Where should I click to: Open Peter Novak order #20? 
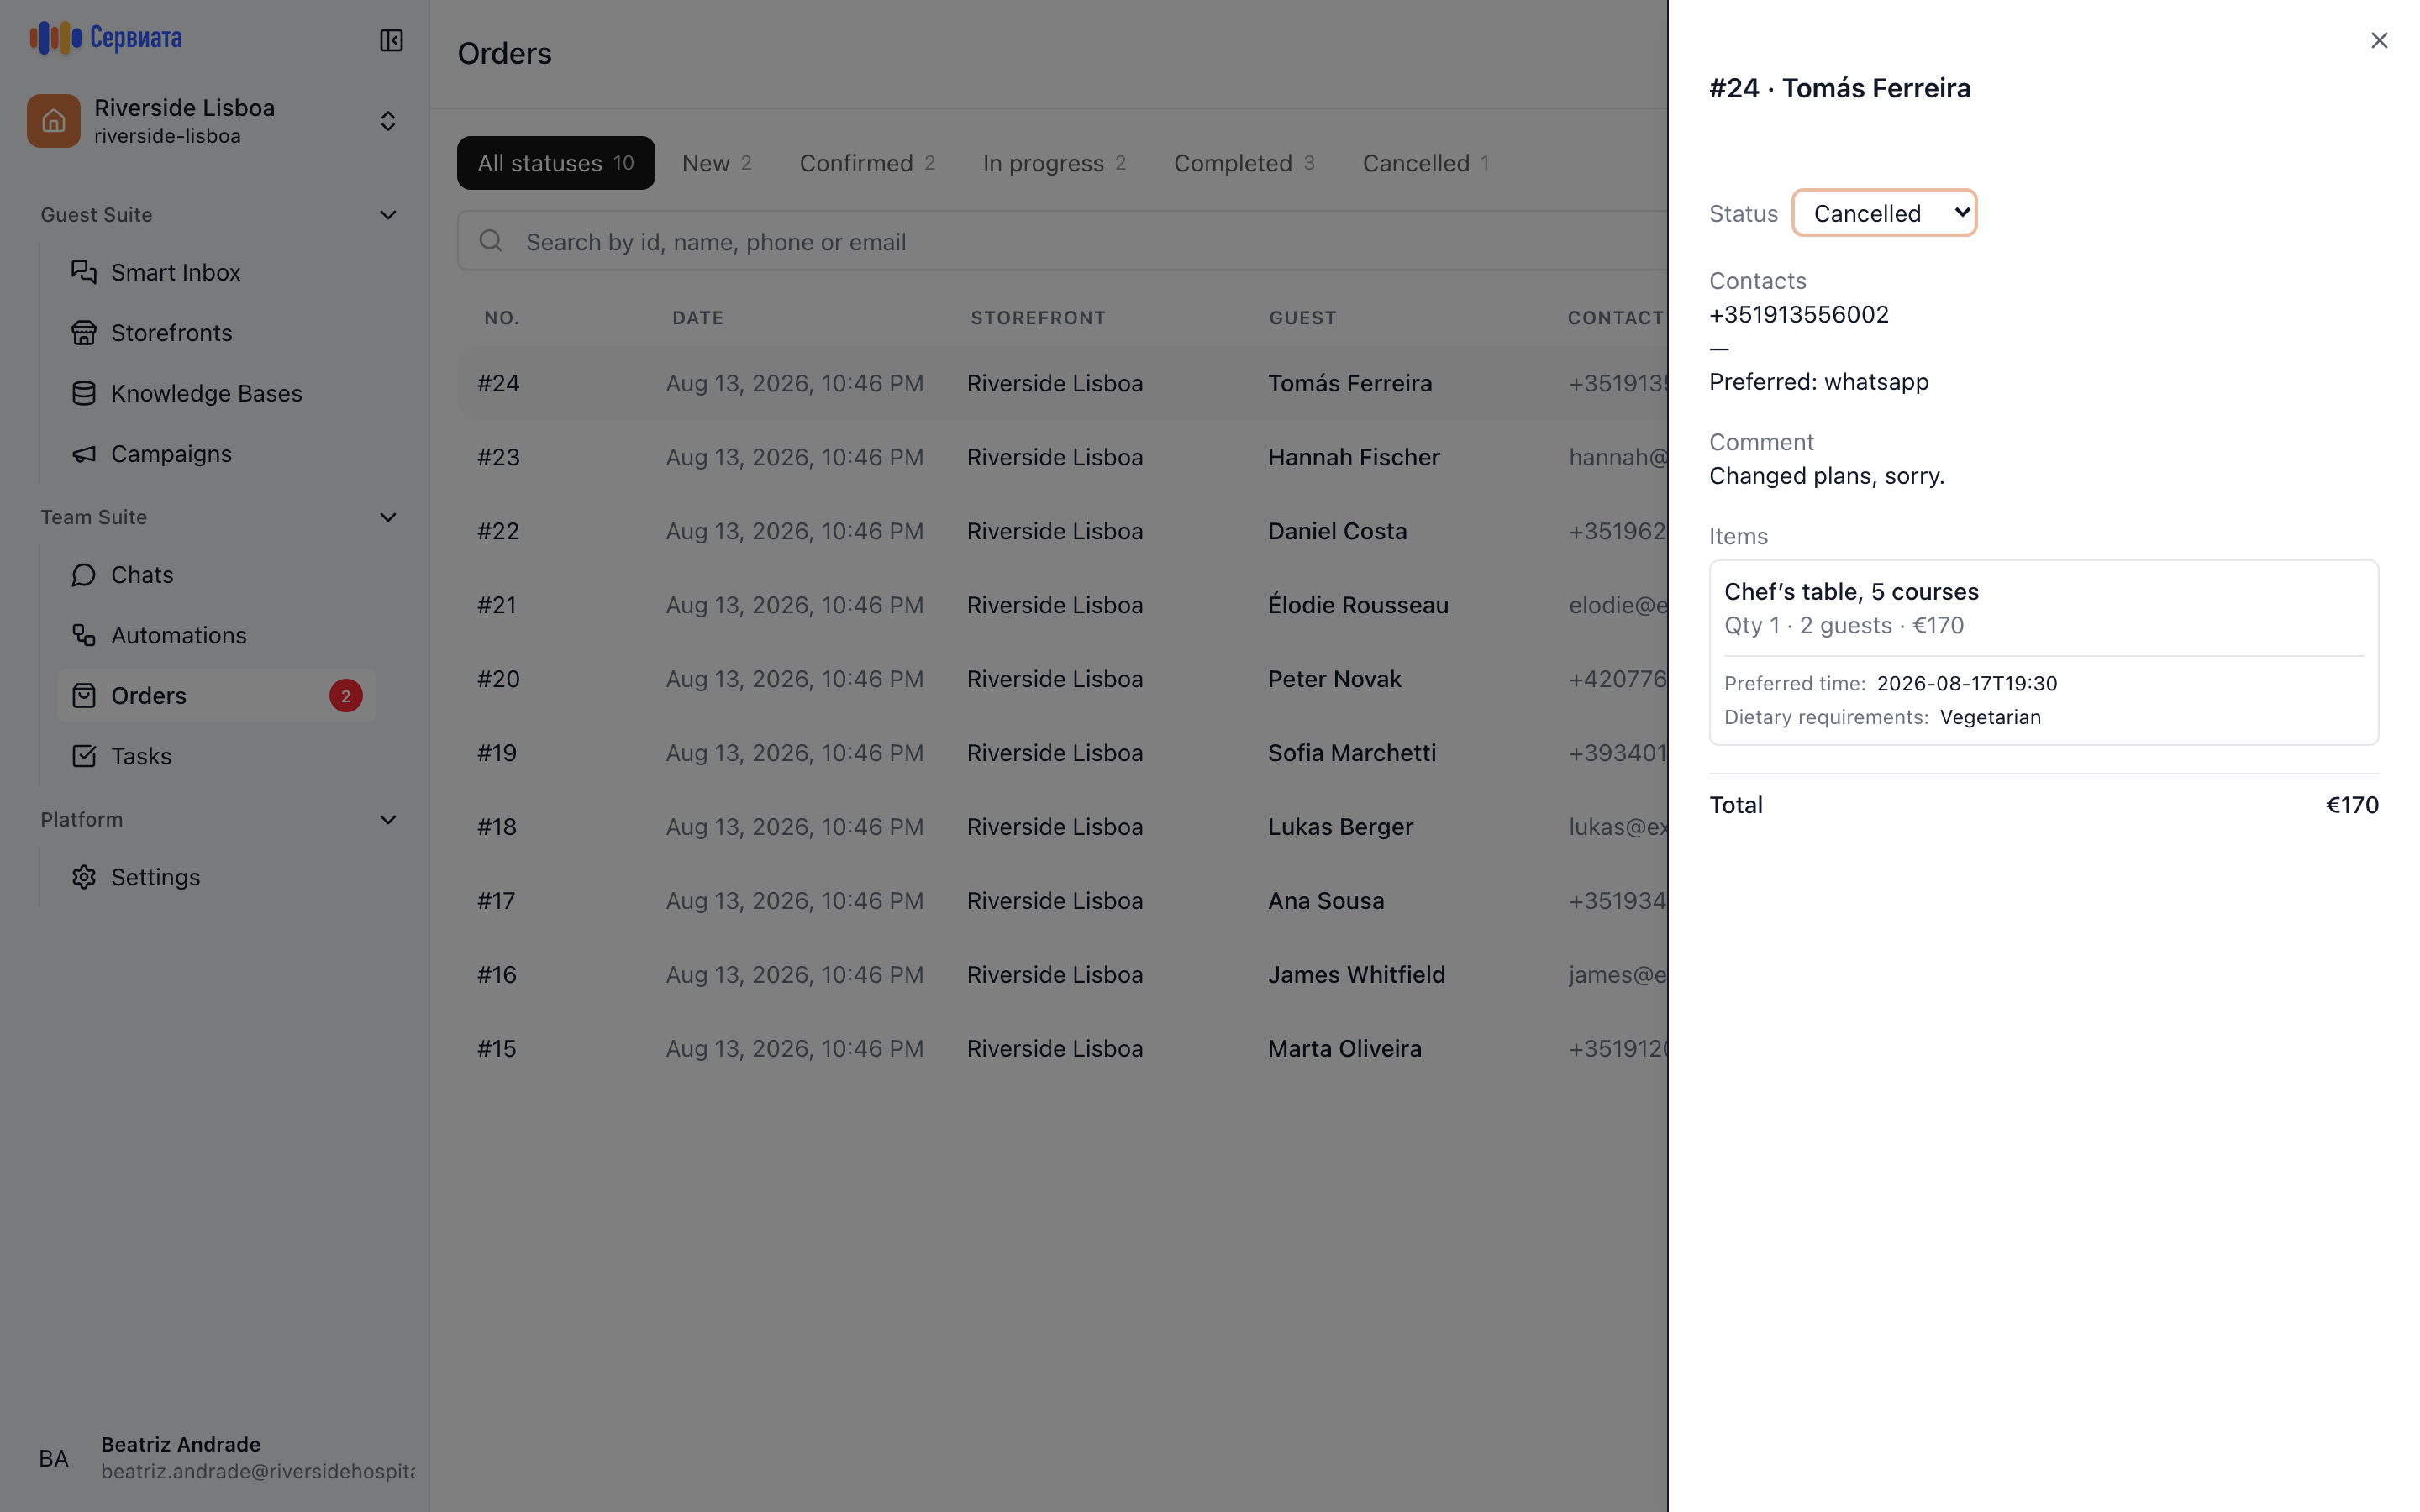click(1062, 679)
